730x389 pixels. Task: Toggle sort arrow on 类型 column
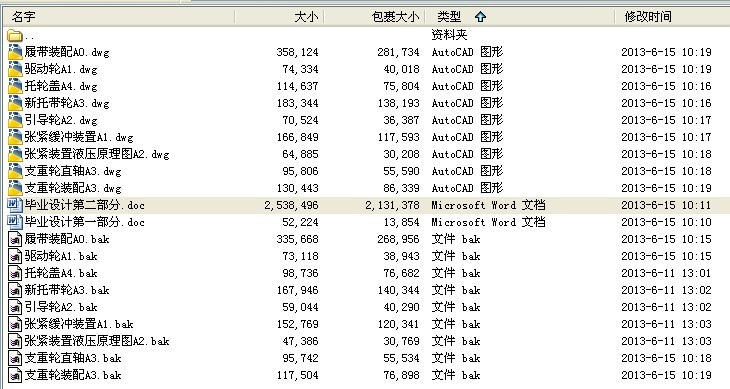[480, 17]
